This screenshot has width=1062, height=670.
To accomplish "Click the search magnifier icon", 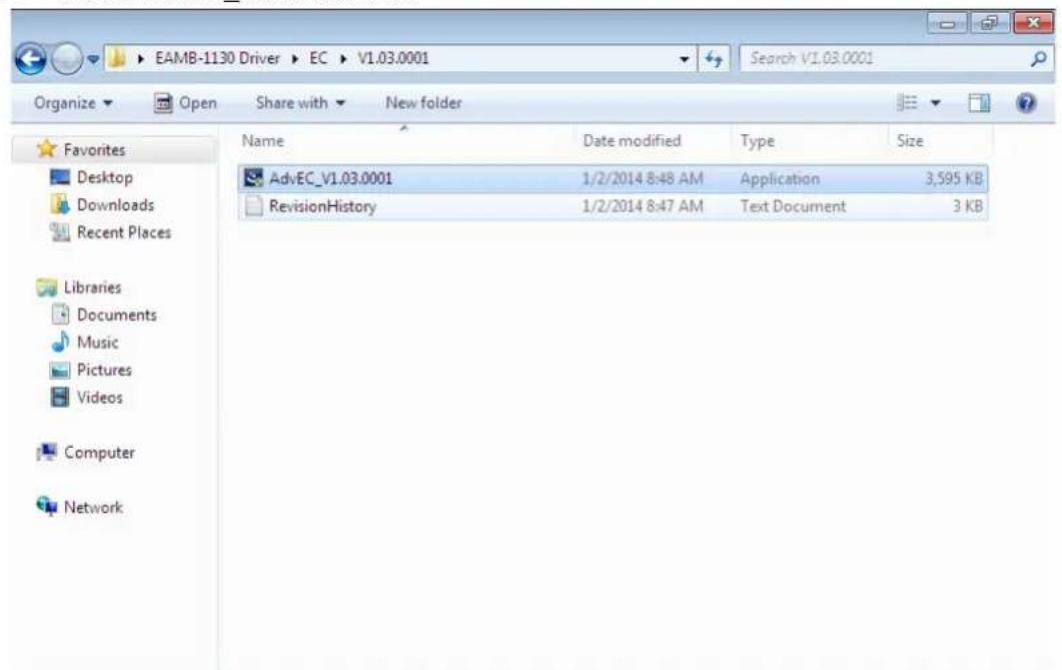I will (1039, 59).
